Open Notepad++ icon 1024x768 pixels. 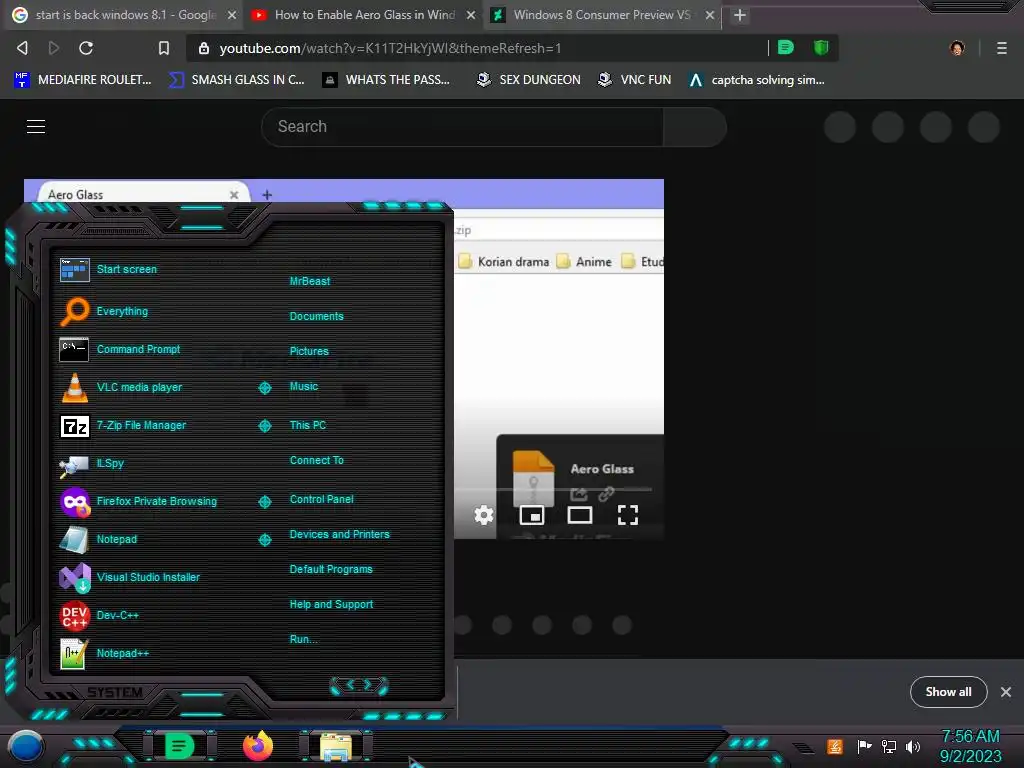73,653
